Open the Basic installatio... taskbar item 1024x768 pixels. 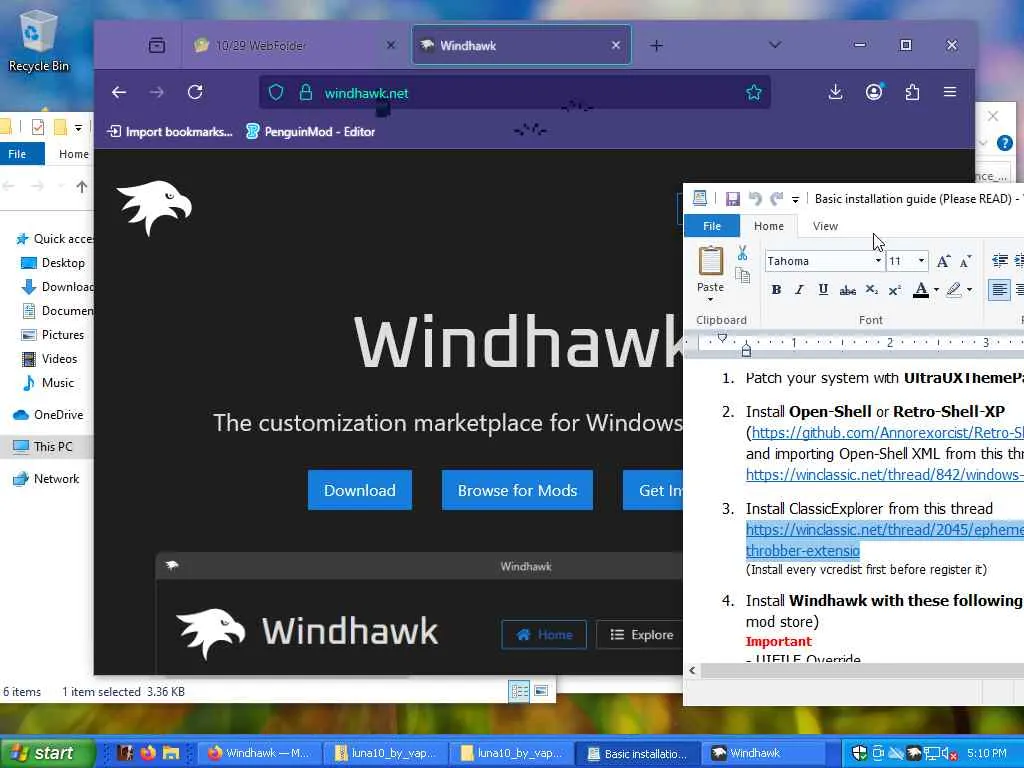(638, 754)
